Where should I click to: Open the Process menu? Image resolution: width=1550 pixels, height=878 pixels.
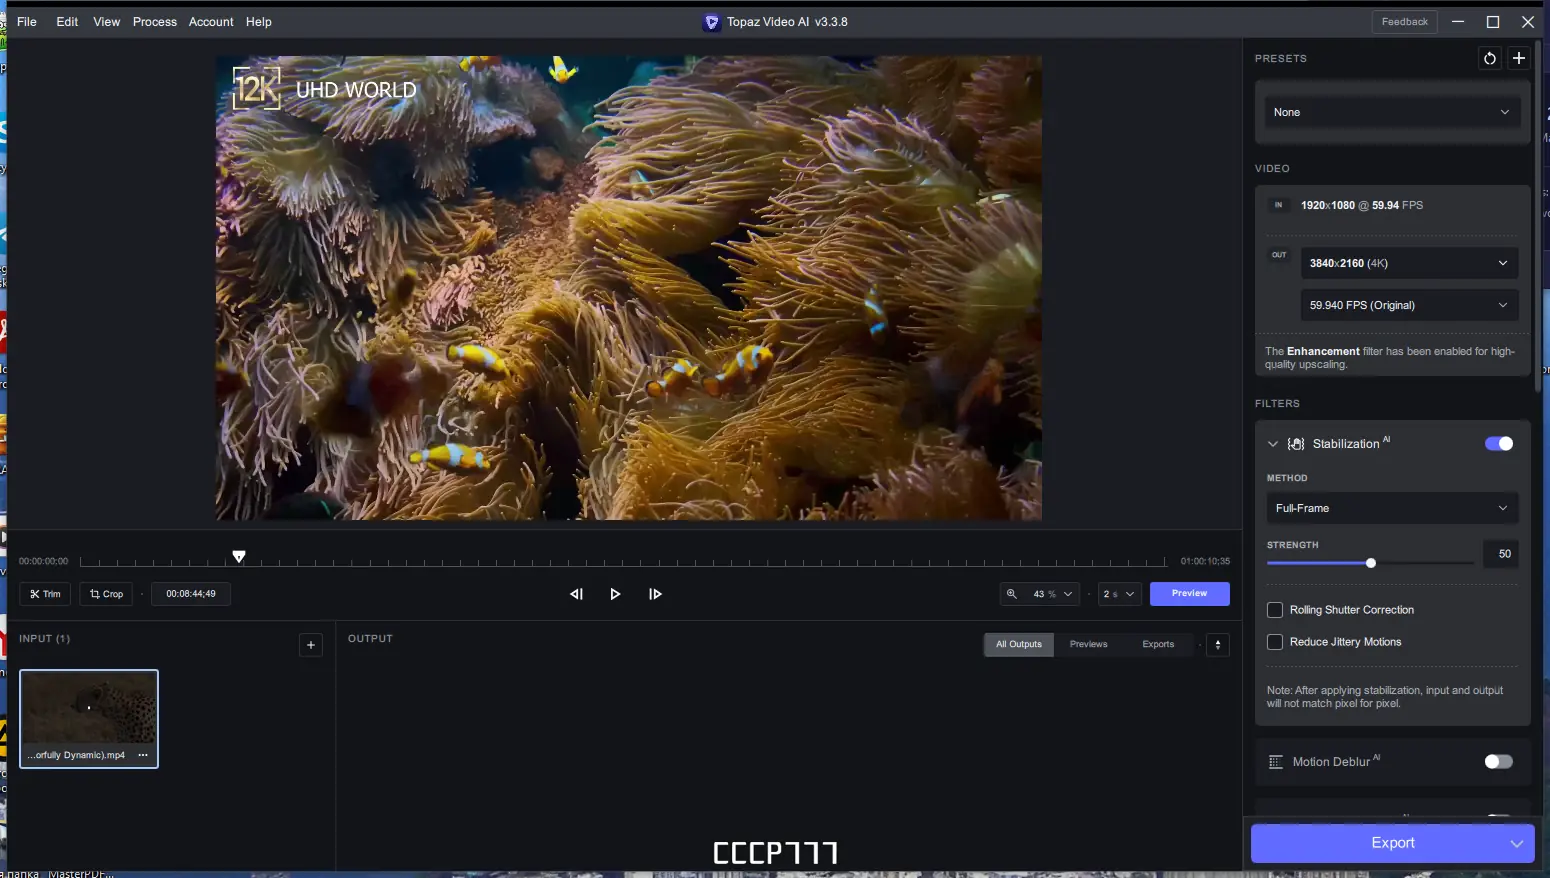pos(154,22)
